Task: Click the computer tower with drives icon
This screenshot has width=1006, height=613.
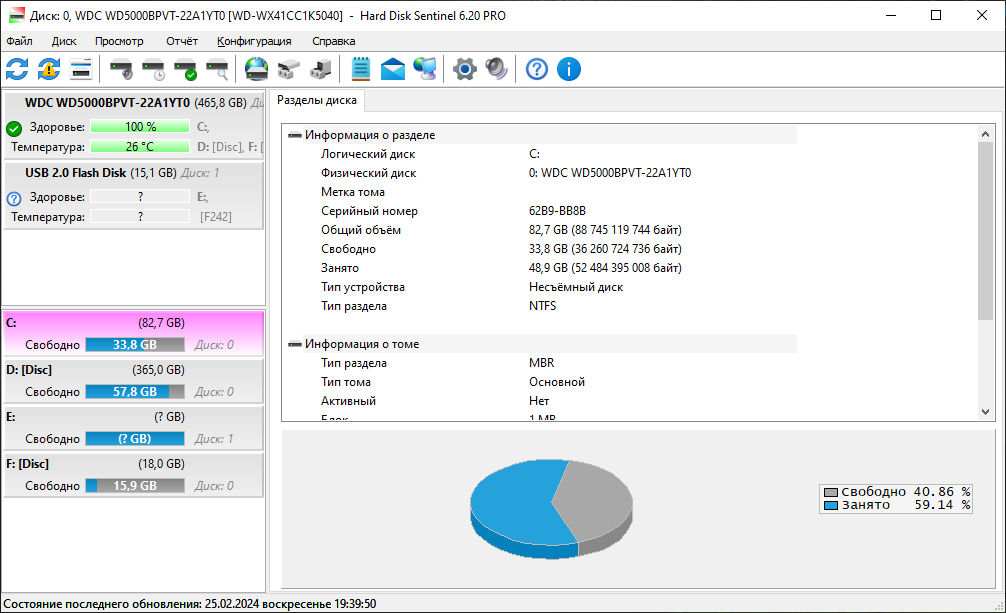Action: [321, 69]
